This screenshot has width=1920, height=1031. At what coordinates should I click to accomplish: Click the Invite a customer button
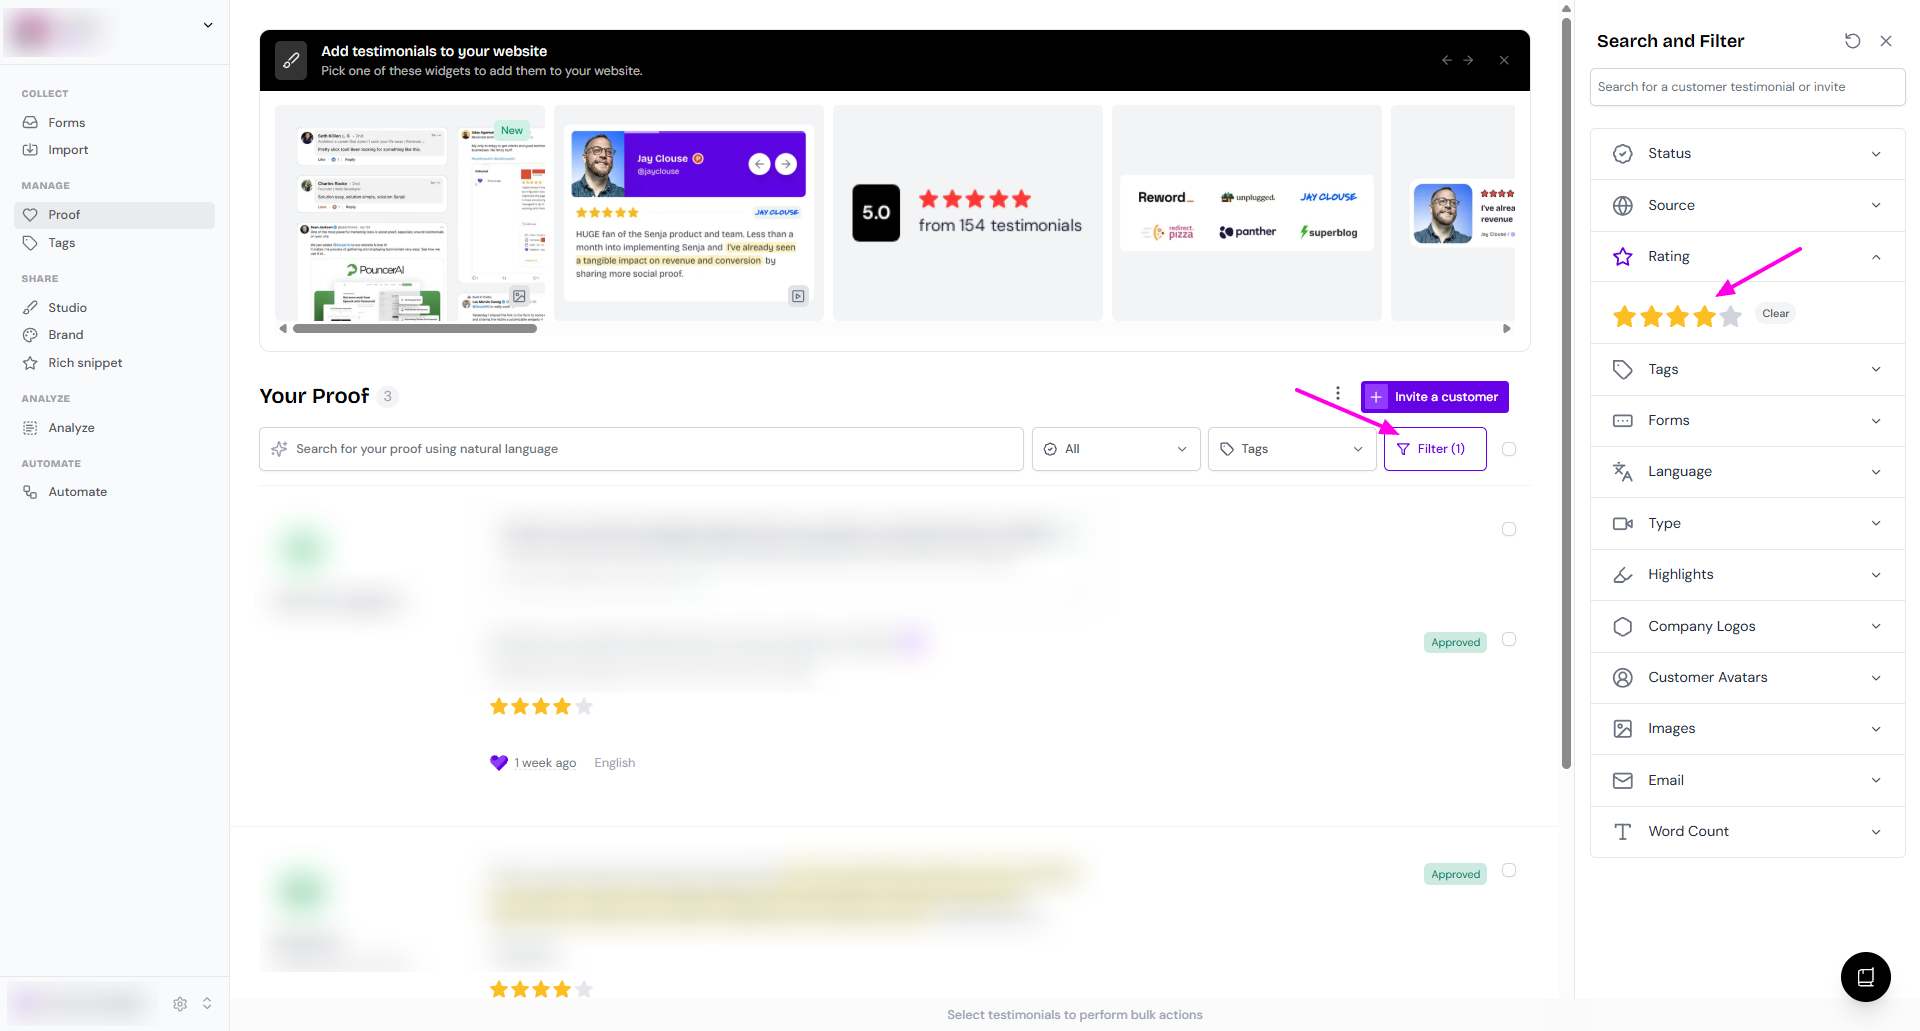click(x=1434, y=397)
